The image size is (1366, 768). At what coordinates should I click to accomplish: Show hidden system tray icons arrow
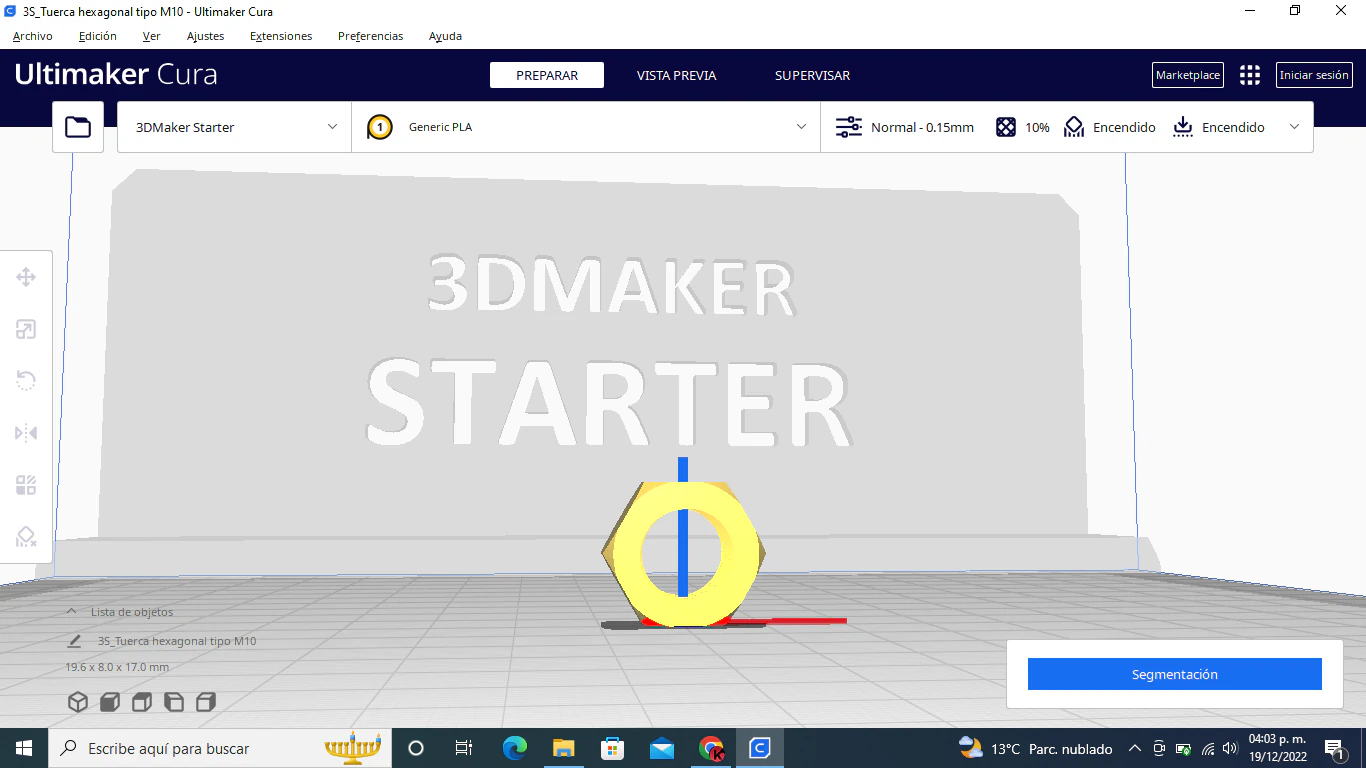1135,748
